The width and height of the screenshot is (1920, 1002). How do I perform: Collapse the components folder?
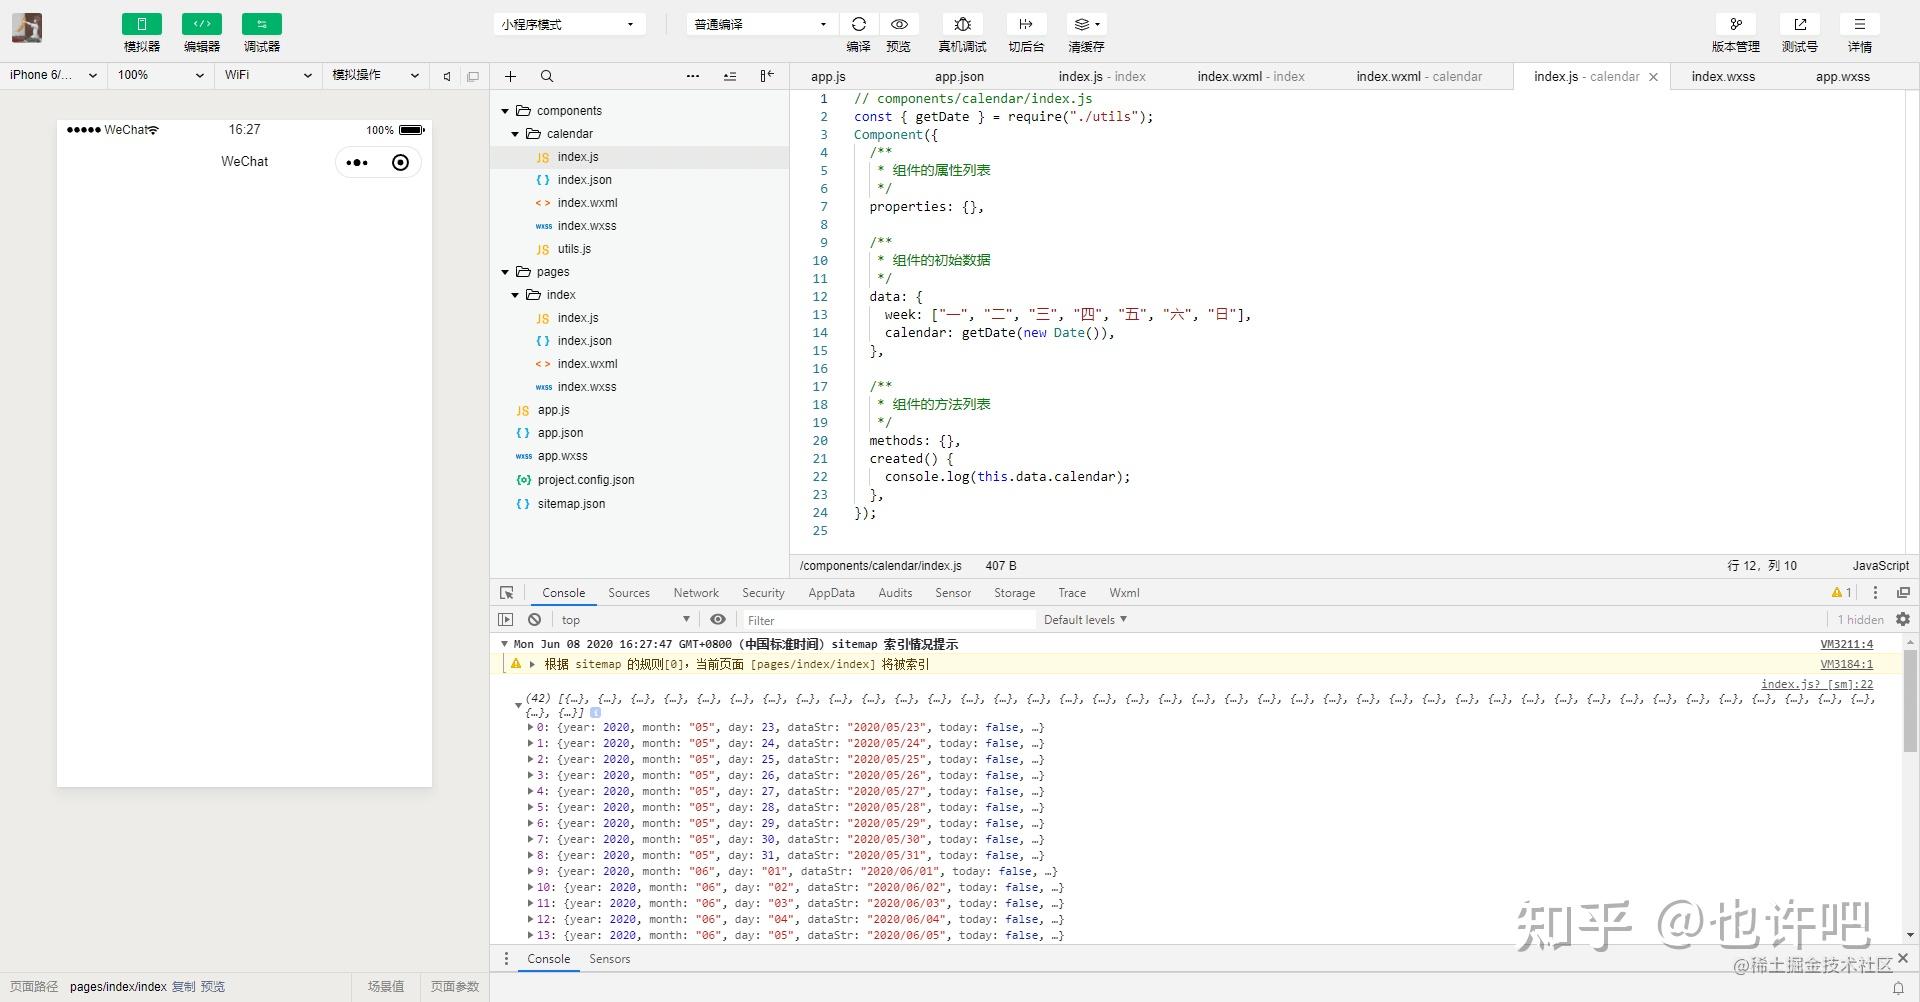tap(505, 111)
